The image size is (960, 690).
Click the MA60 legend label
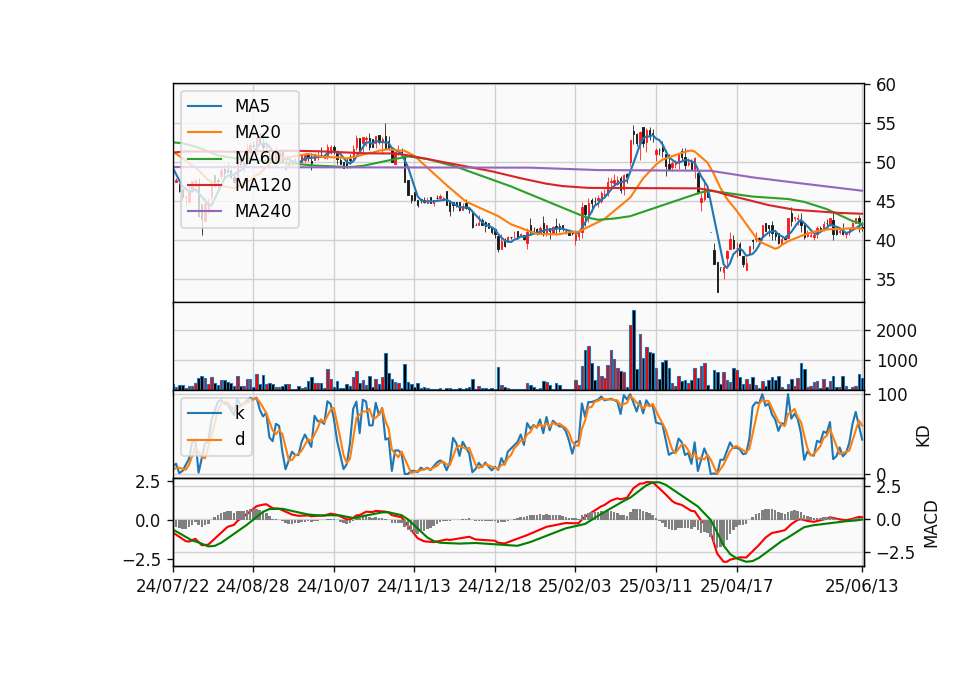point(257,158)
